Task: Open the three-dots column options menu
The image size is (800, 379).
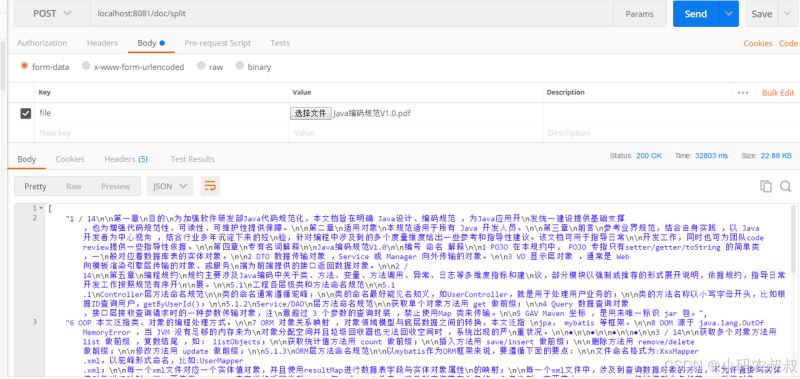Action: tap(743, 93)
